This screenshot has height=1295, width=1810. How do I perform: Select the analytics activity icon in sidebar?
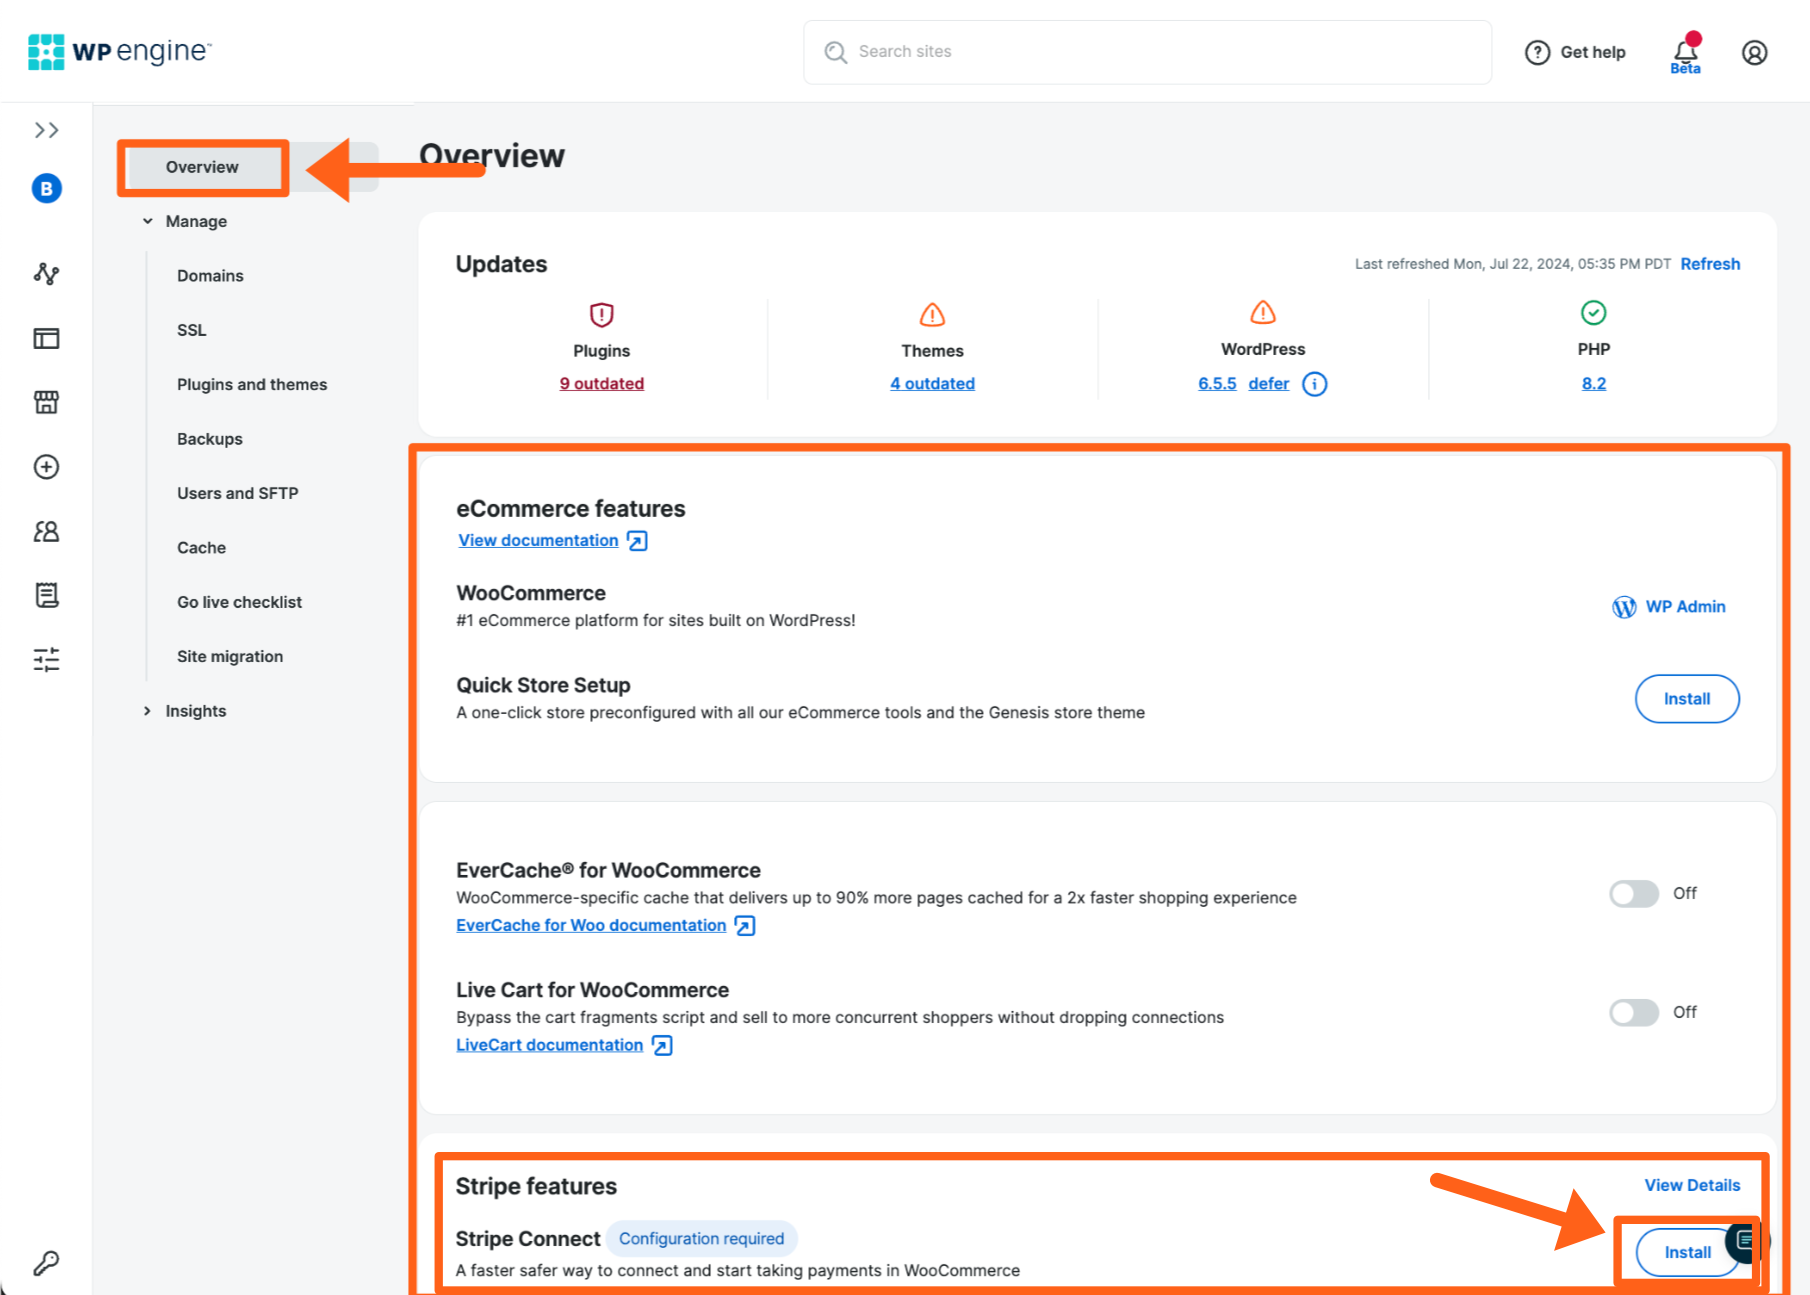46,274
